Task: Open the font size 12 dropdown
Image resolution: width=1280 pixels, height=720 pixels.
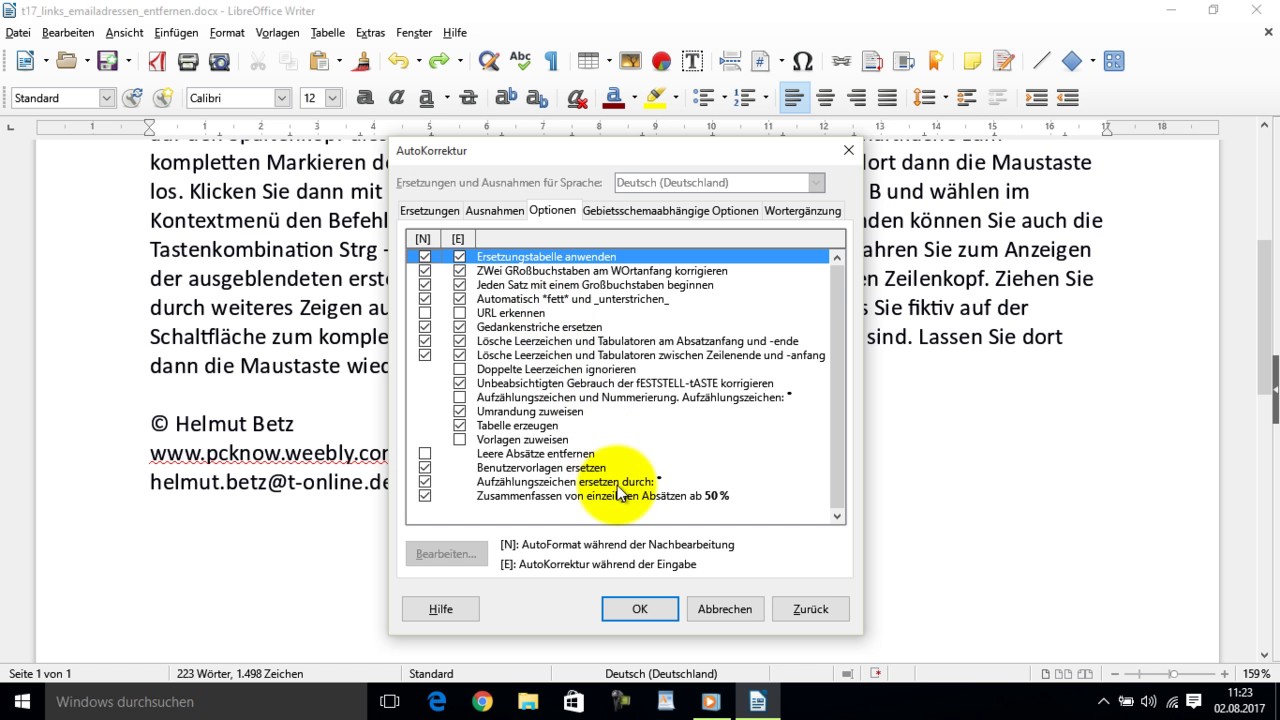Action: point(333,98)
